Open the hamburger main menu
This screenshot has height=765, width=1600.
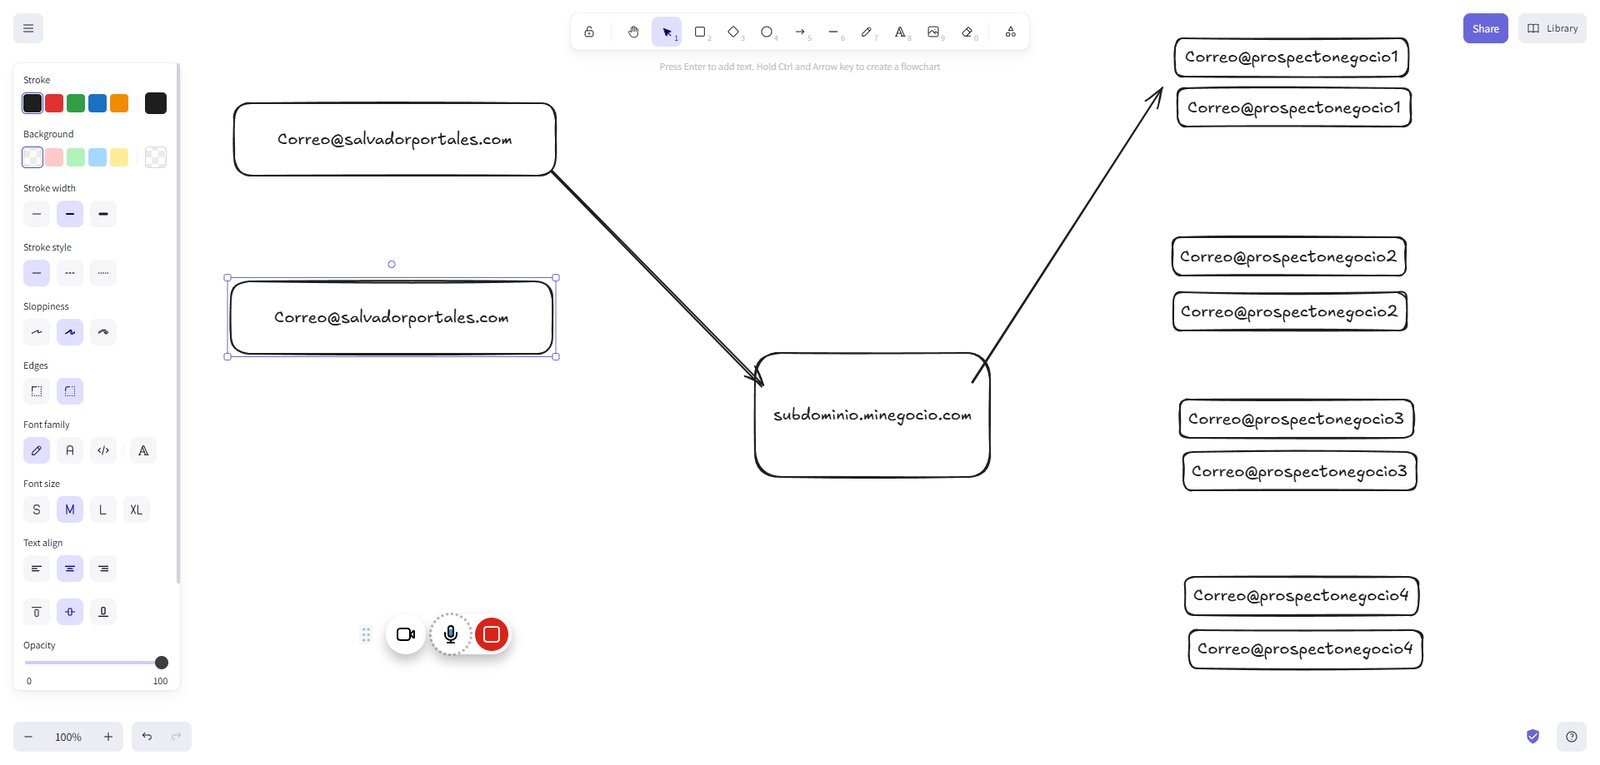click(28, 28)
